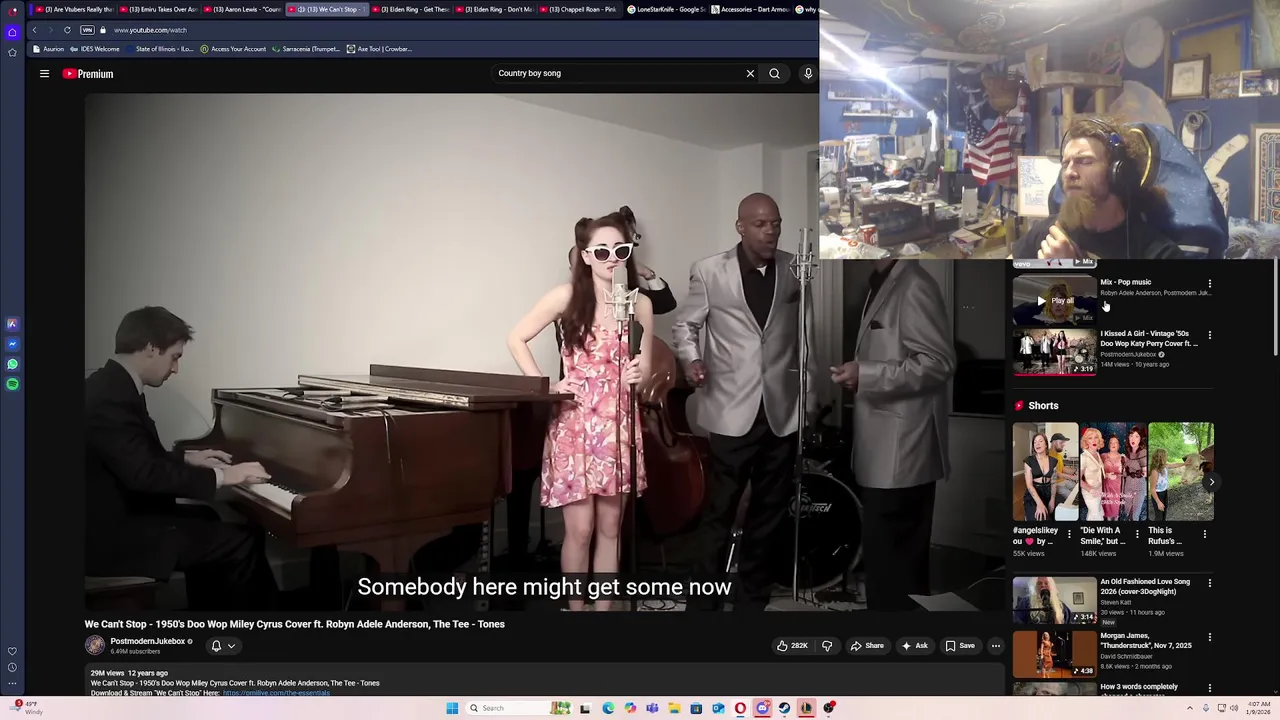
Task: Open options for 'How 3 words completely' video
Action: 1210,688
